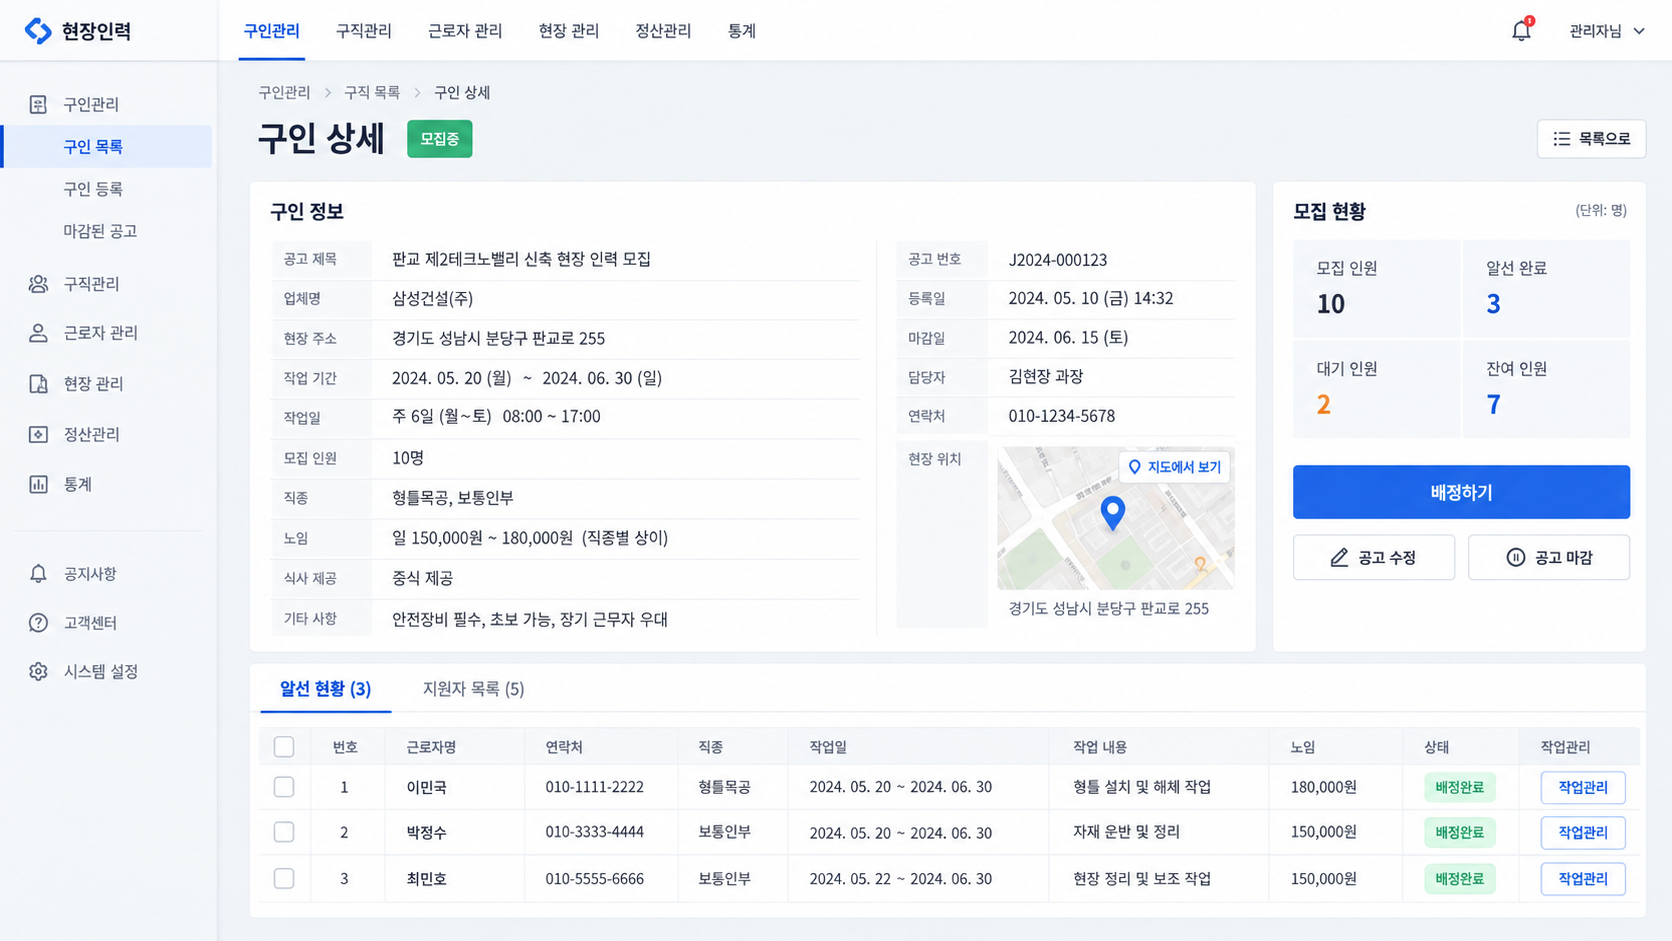
Task: Click contact number 010-1234-5678
Action: (x=1061, y=416)
